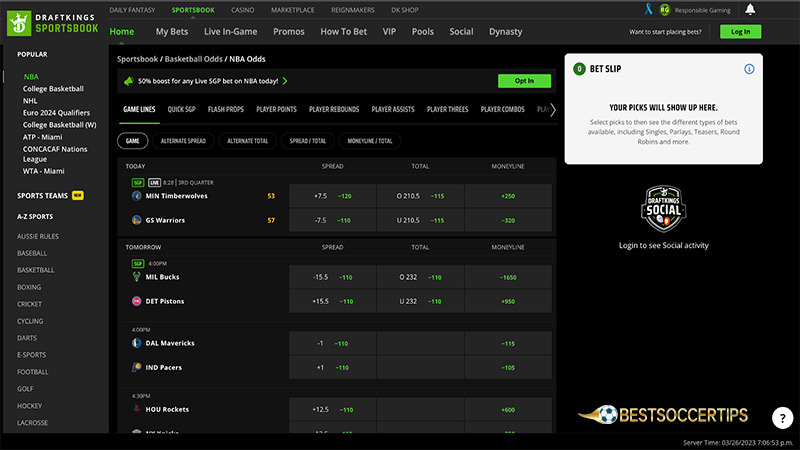This screenshot has width=800, height=450.
Task: Open Hockey in A-Z Sports
Action: click(30, 406)
